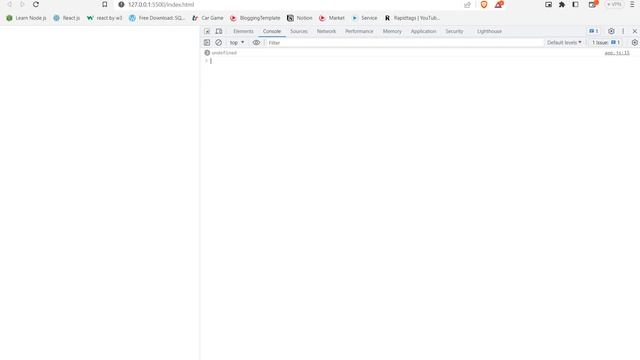Image resolution: width=640 pixels, height=360 pixels.
Task: Open the Brave Rewards triangle icon
Action: pyautogui.click(x=499, y=4)
